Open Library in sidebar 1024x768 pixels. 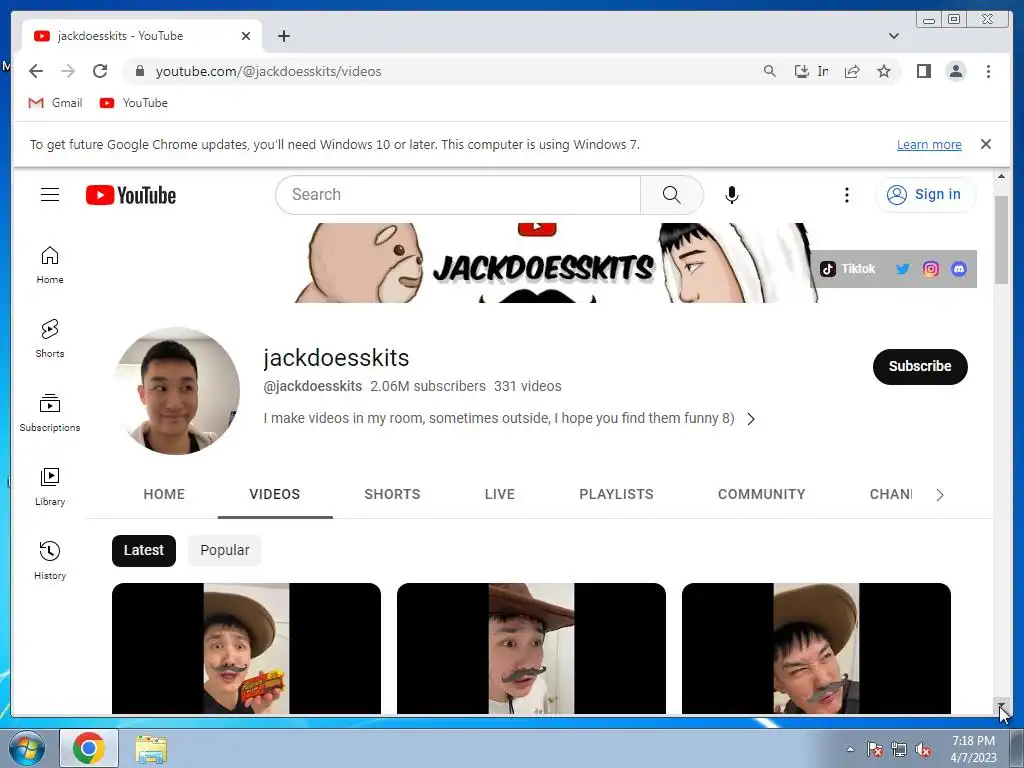[50, 487]
